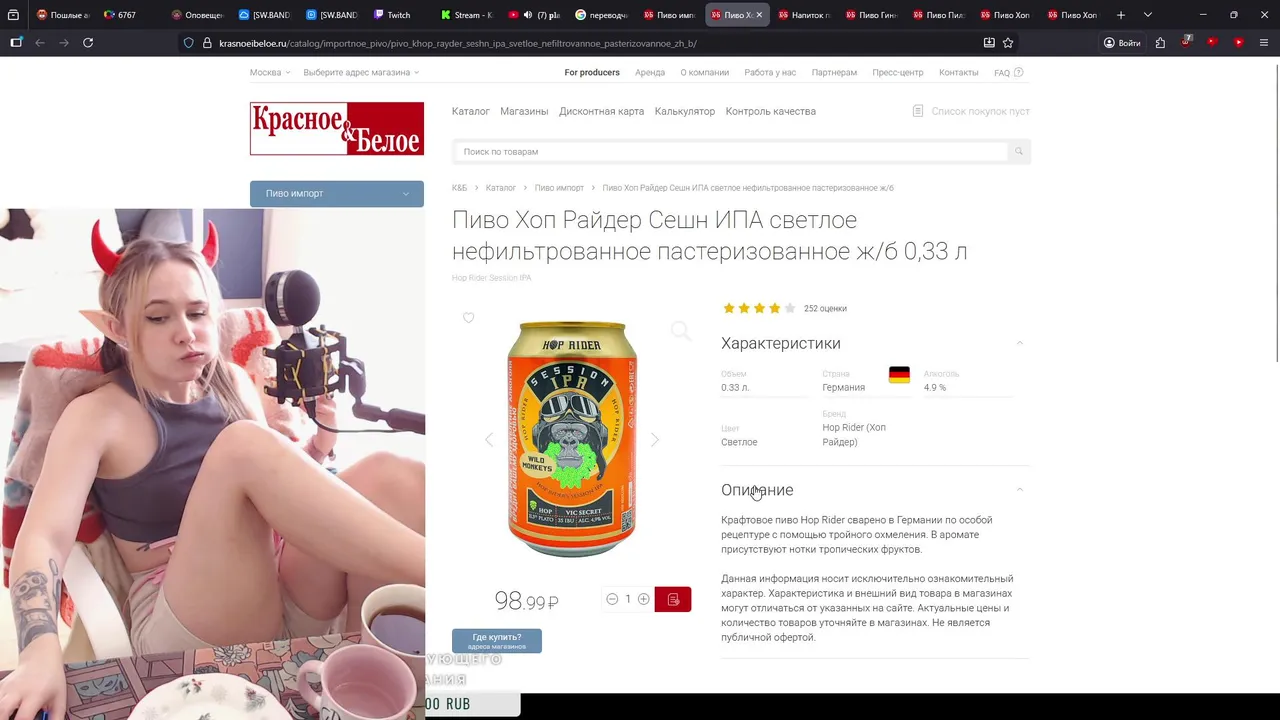1280x720 pixels.
Task: Click the browser address bar URL
Action: pos(458,43)
